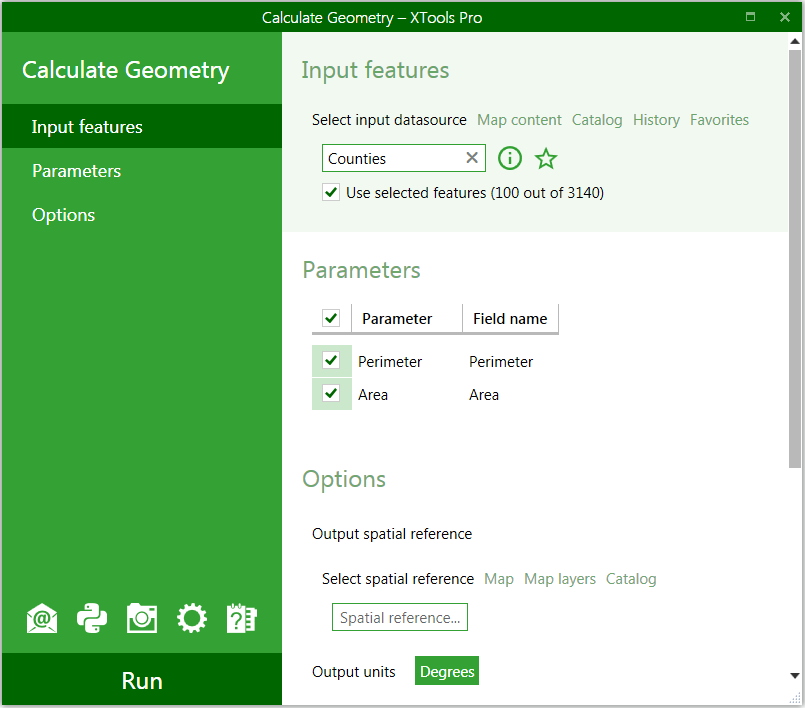Screen dimensions: 805x708
Task: Go to Input features section in sidebar
Action: coord(142,126)
